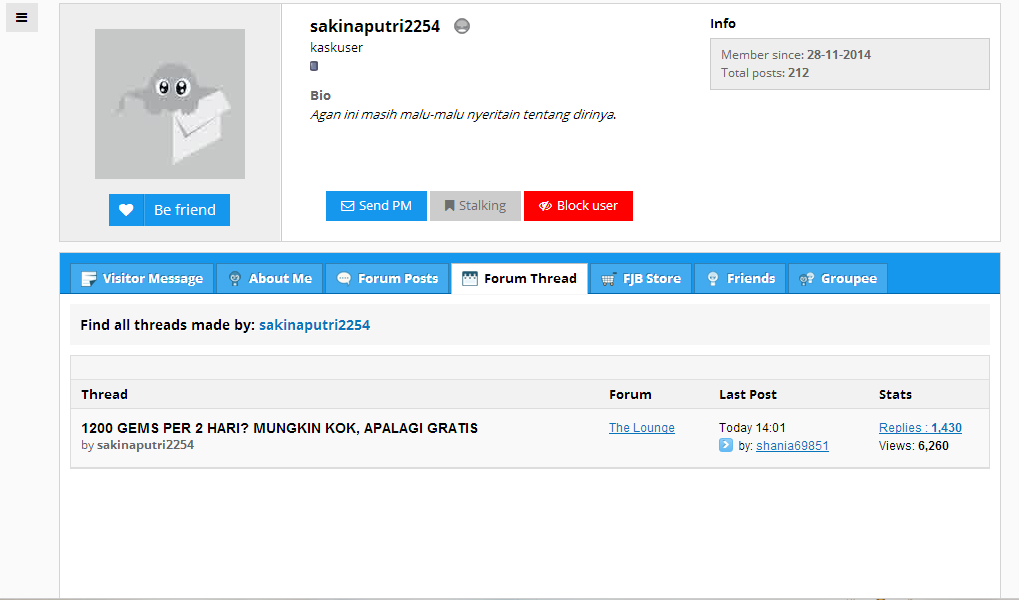Screen dimensions: 1019x600
Task: Switch to the Visitor Message tab
Action: pos(142,278)
